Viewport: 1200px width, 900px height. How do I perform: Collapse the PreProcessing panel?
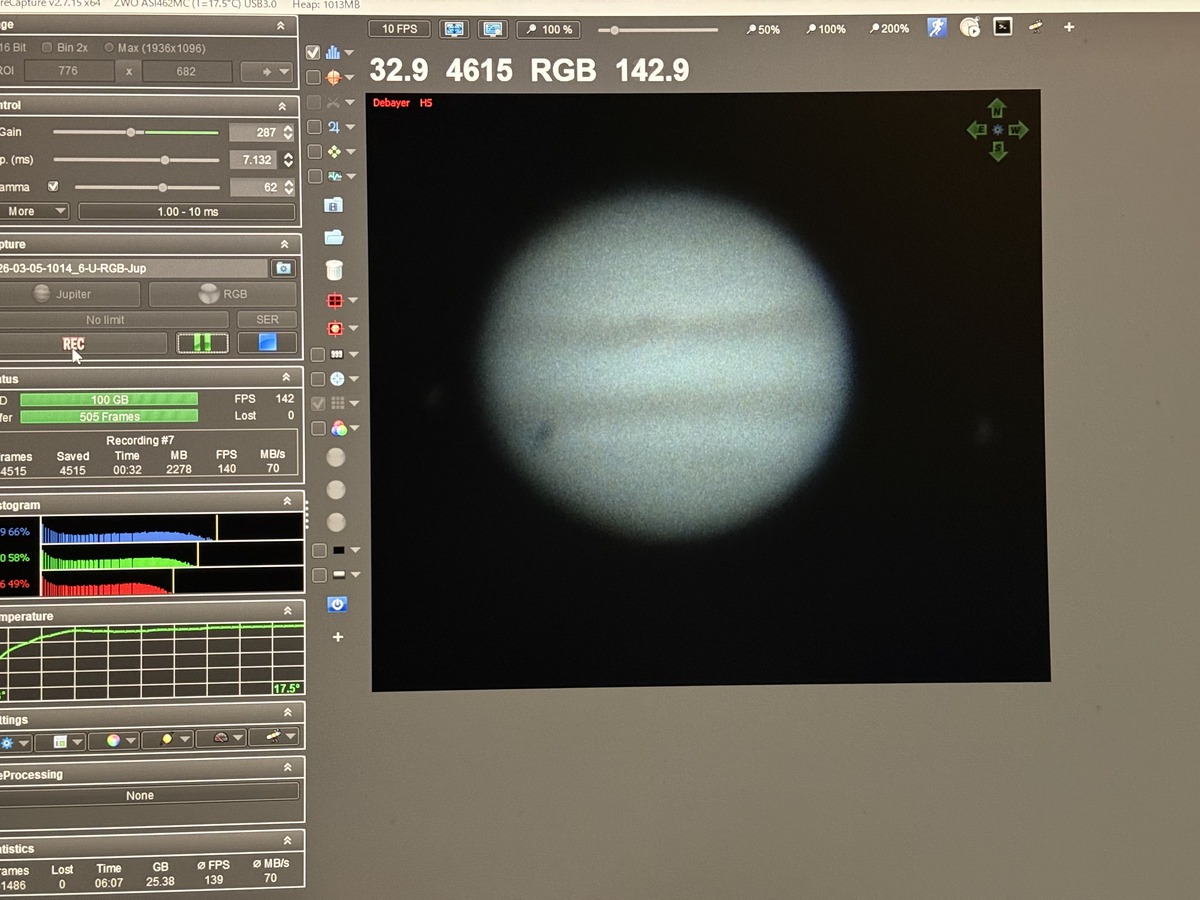287,767
